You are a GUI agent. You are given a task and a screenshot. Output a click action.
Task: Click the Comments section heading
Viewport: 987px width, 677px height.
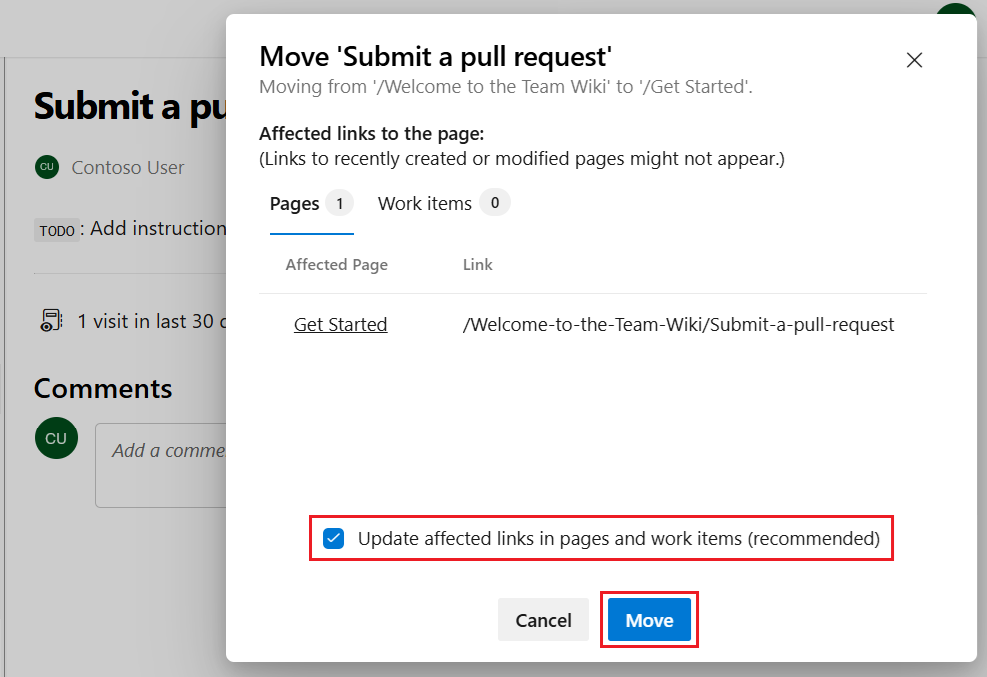103,388
